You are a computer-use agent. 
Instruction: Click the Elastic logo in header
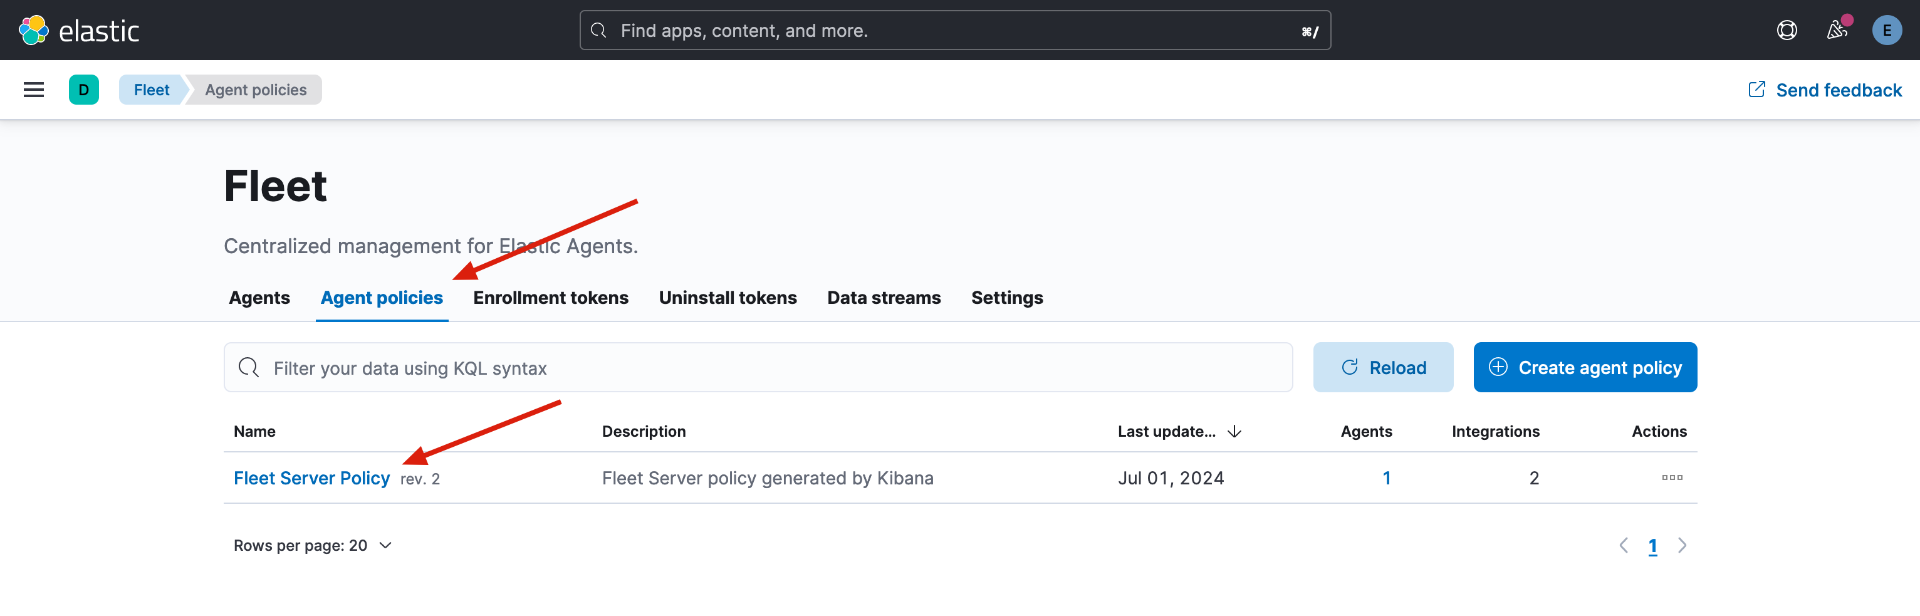80,30
